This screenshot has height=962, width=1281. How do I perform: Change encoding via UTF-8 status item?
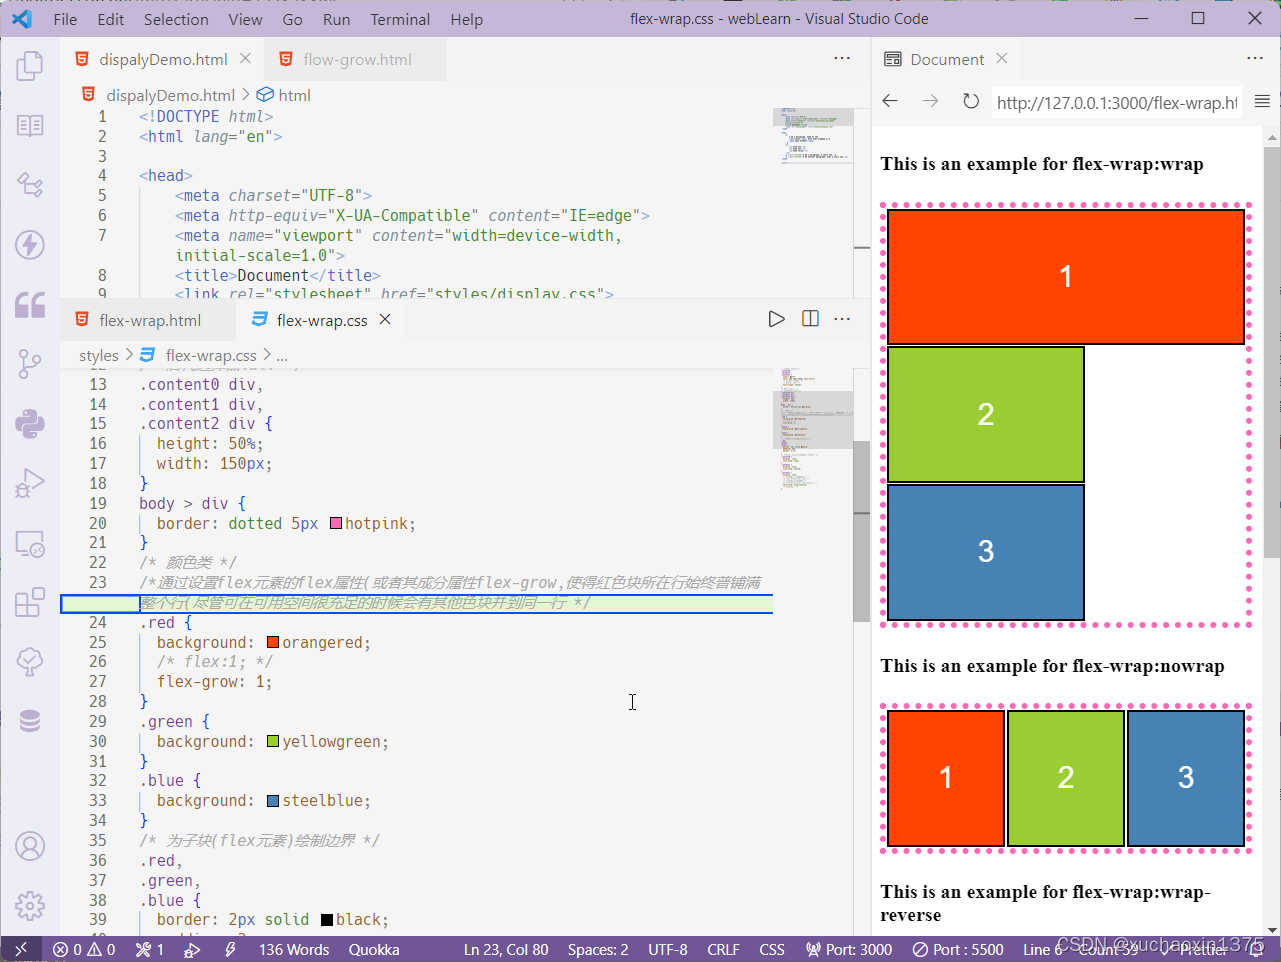point(668,949)
